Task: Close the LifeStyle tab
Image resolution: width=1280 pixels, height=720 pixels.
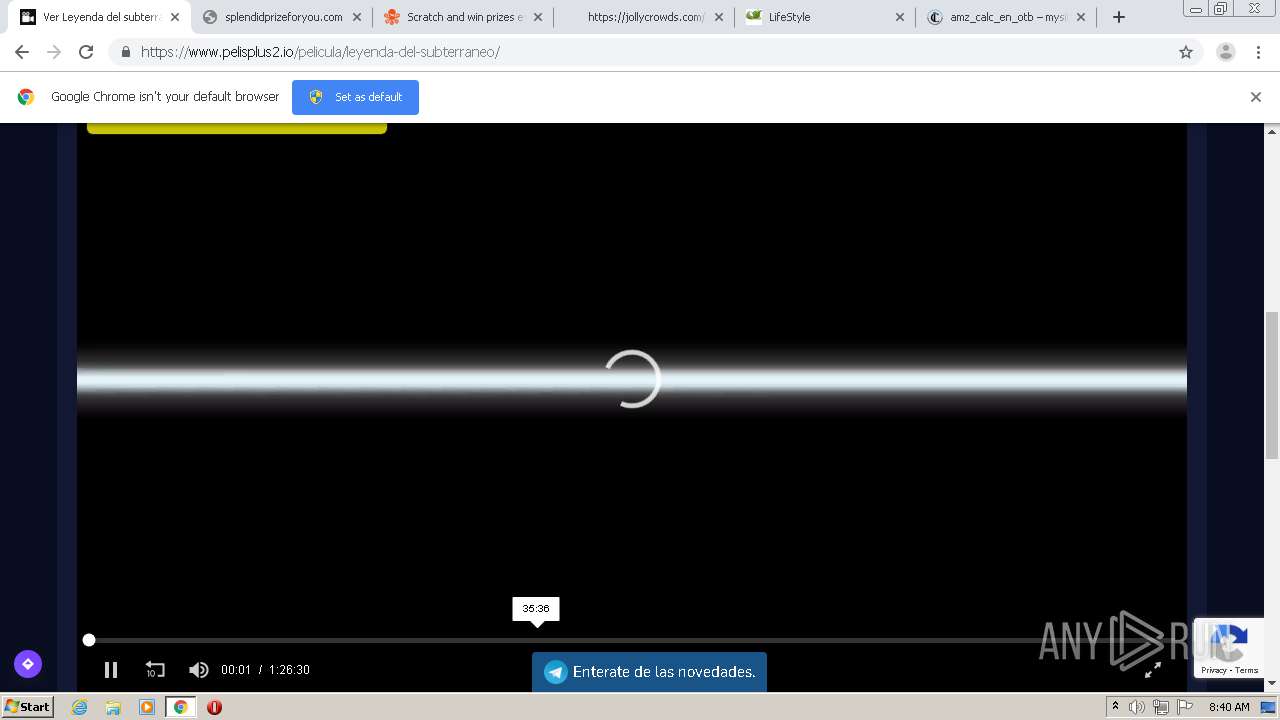Action: point(899,17)
